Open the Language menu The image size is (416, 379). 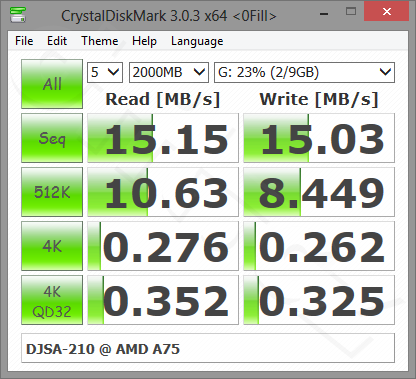(x=197, y=41)
